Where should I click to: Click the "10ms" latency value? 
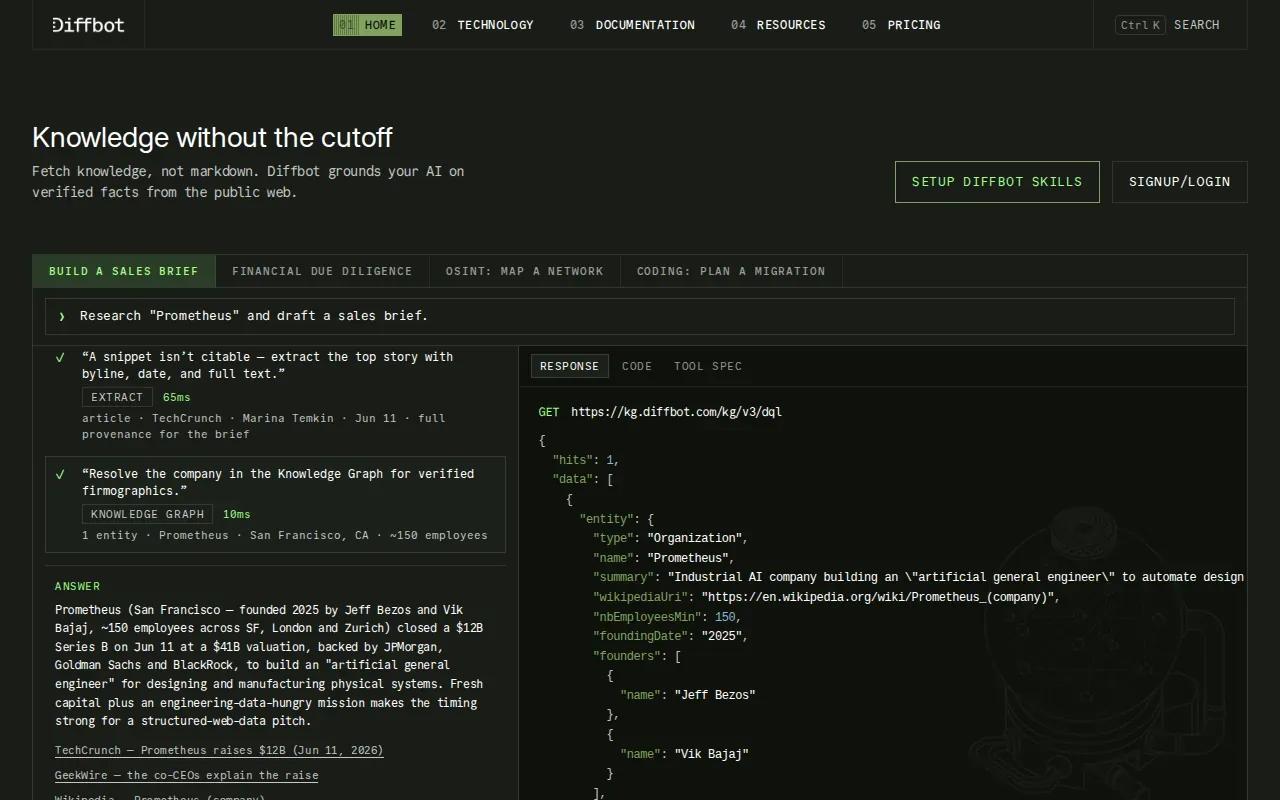point(237,514)
